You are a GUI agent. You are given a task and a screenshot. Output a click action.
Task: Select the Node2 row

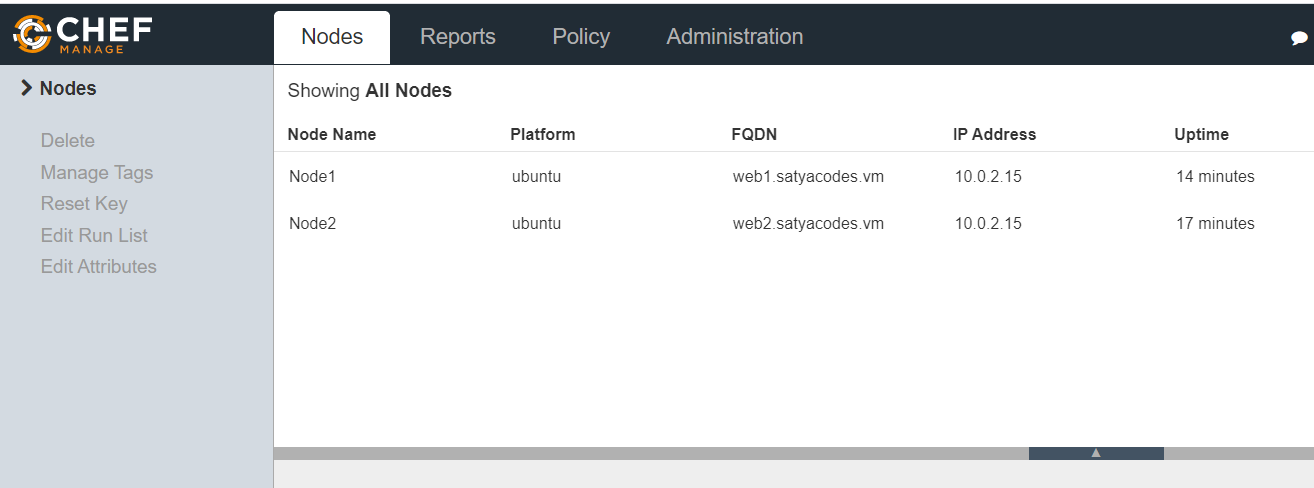pyautogui.click(x=312, y=224)
